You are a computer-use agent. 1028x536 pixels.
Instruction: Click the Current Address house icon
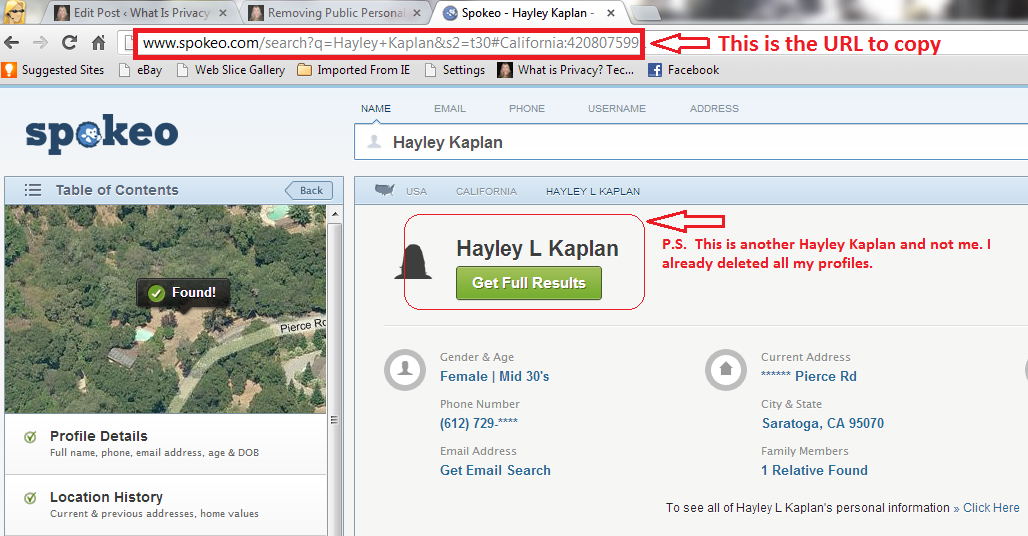(726, 370)
